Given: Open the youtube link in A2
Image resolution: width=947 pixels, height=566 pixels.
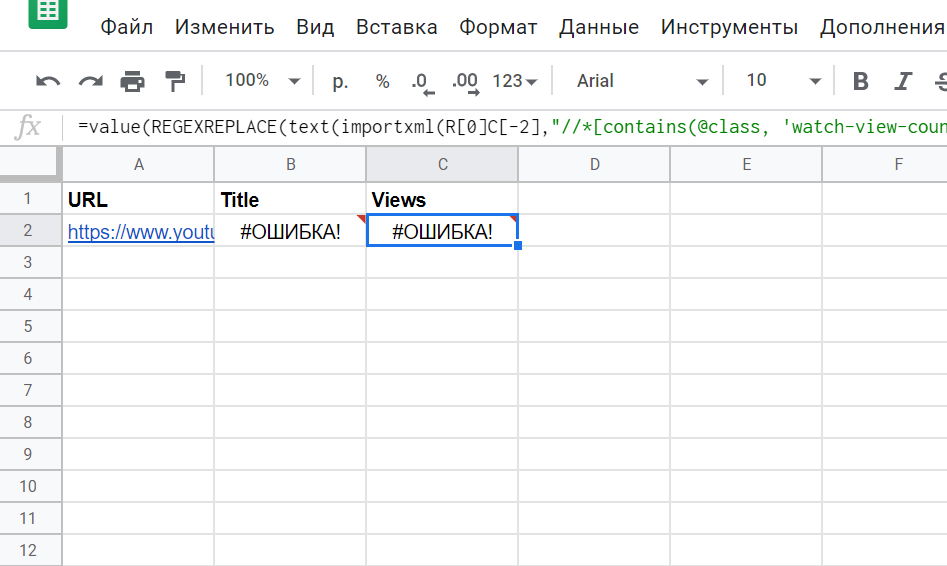Looking at the screenshot, I should click(141, 231).
